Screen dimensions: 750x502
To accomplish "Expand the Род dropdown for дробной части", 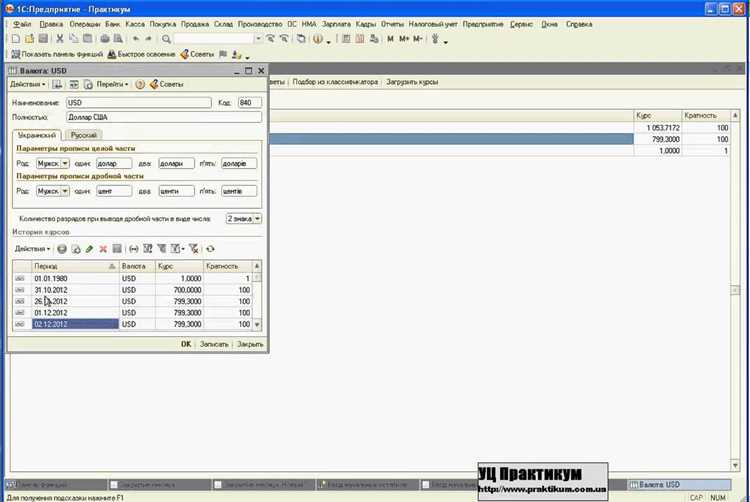I will coord(65,191).
